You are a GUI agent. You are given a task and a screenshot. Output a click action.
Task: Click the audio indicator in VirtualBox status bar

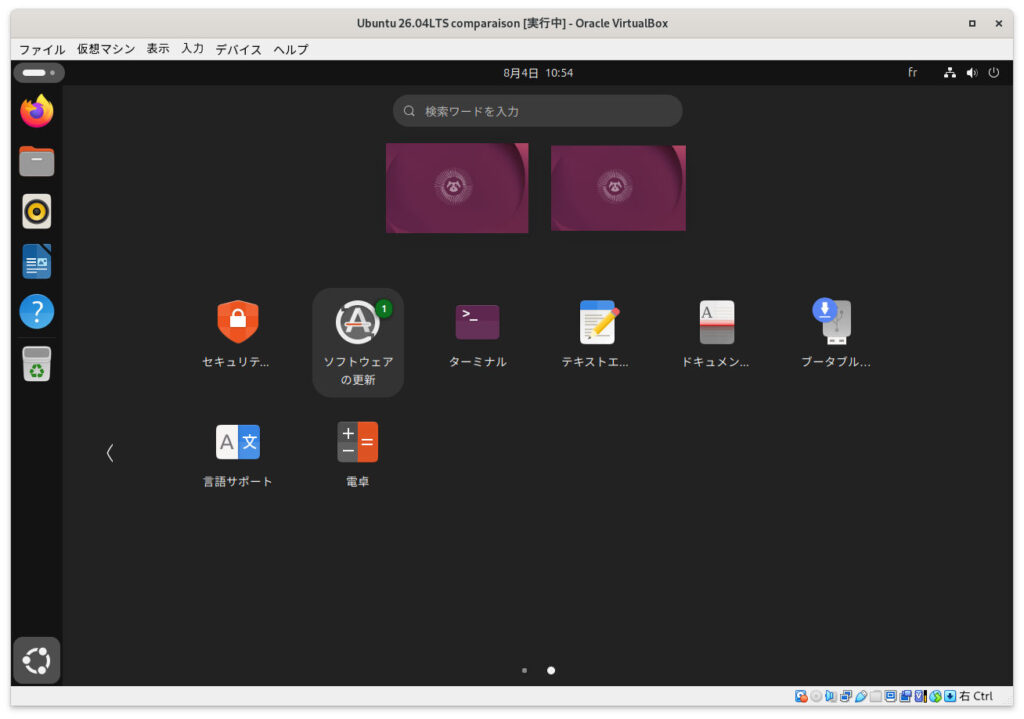click(x=831, y=696)
